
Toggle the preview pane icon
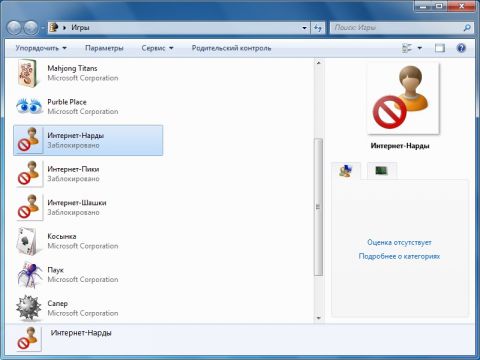[x=440, y=48]
